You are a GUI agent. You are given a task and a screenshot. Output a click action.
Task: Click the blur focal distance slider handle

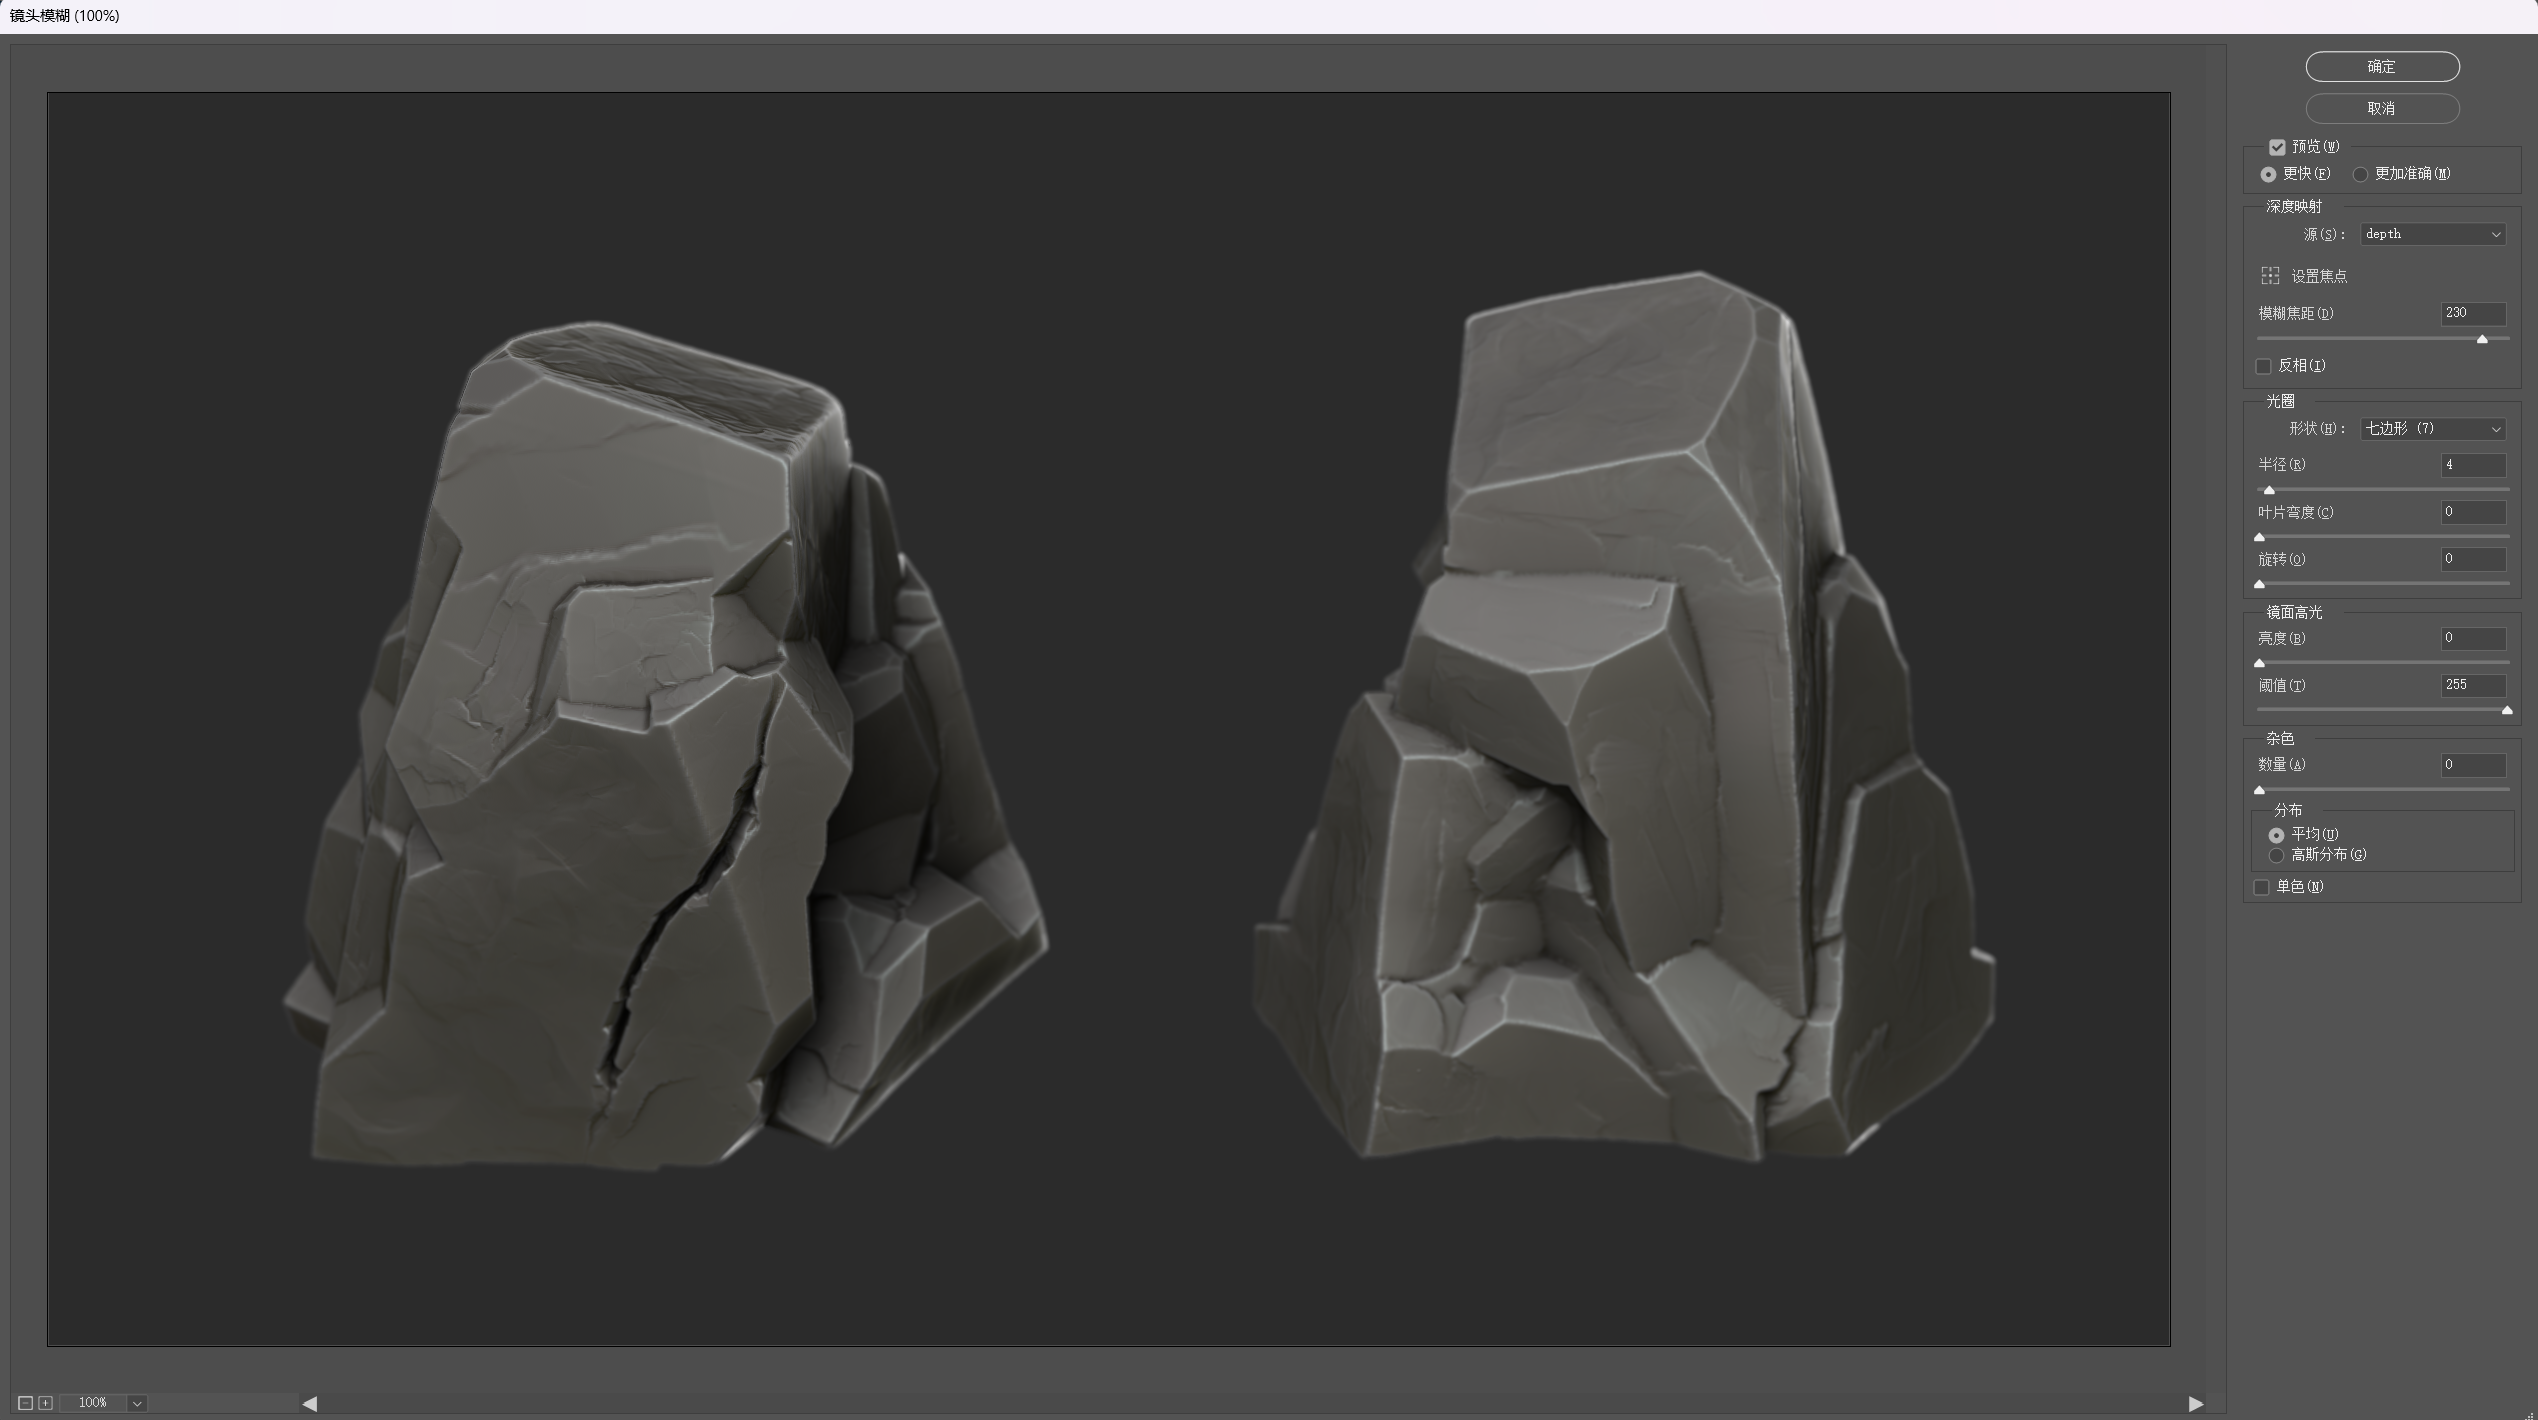(2481, 340)
